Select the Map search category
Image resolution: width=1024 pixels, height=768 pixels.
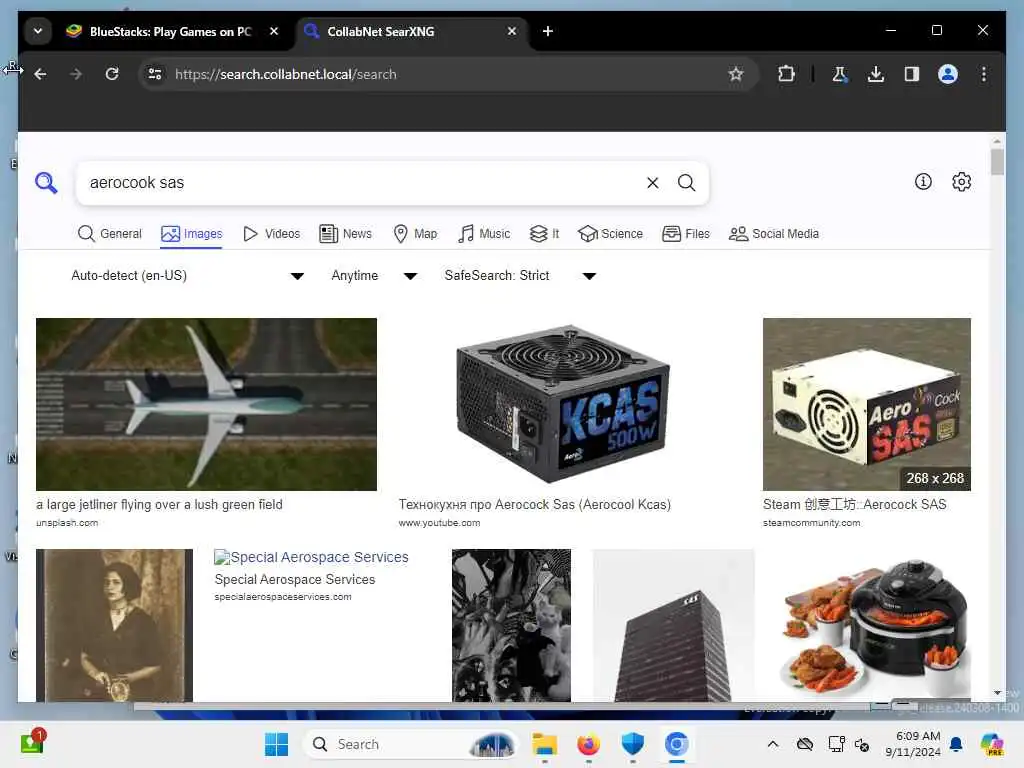coord(415,234)
